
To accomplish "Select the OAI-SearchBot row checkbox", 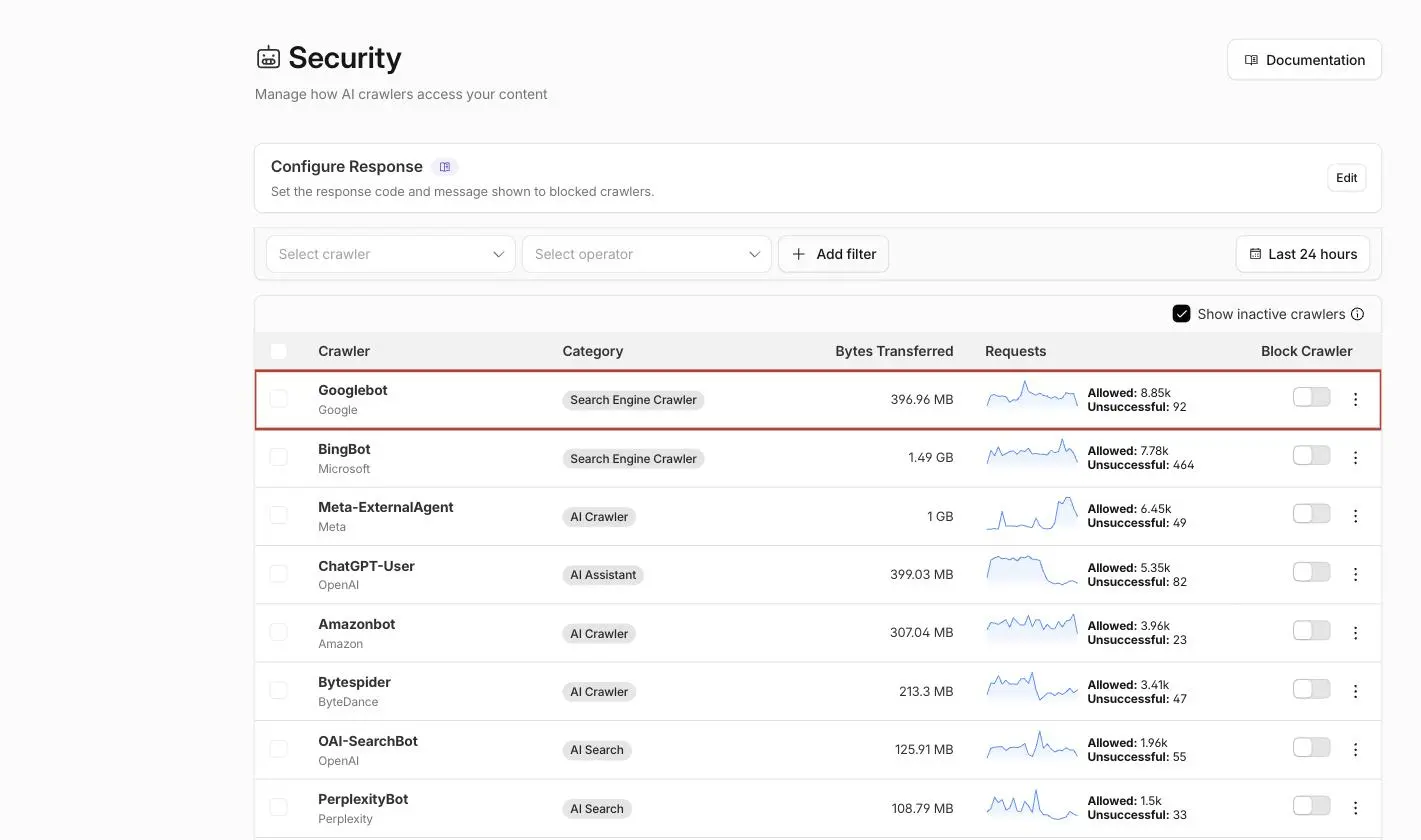I will pyautogui.click(x=278, y=748).
